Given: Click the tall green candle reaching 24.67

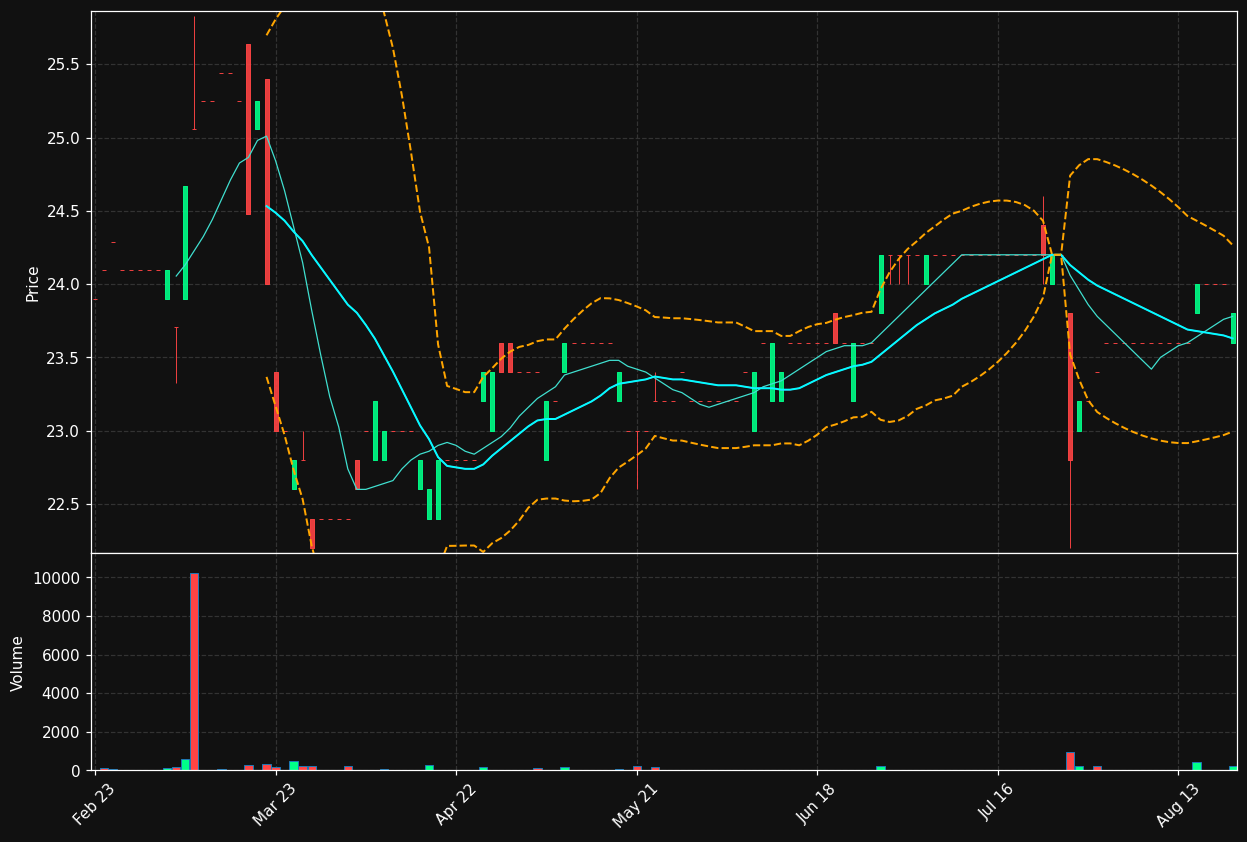Looking at the screenshot, I should point(185,243).
